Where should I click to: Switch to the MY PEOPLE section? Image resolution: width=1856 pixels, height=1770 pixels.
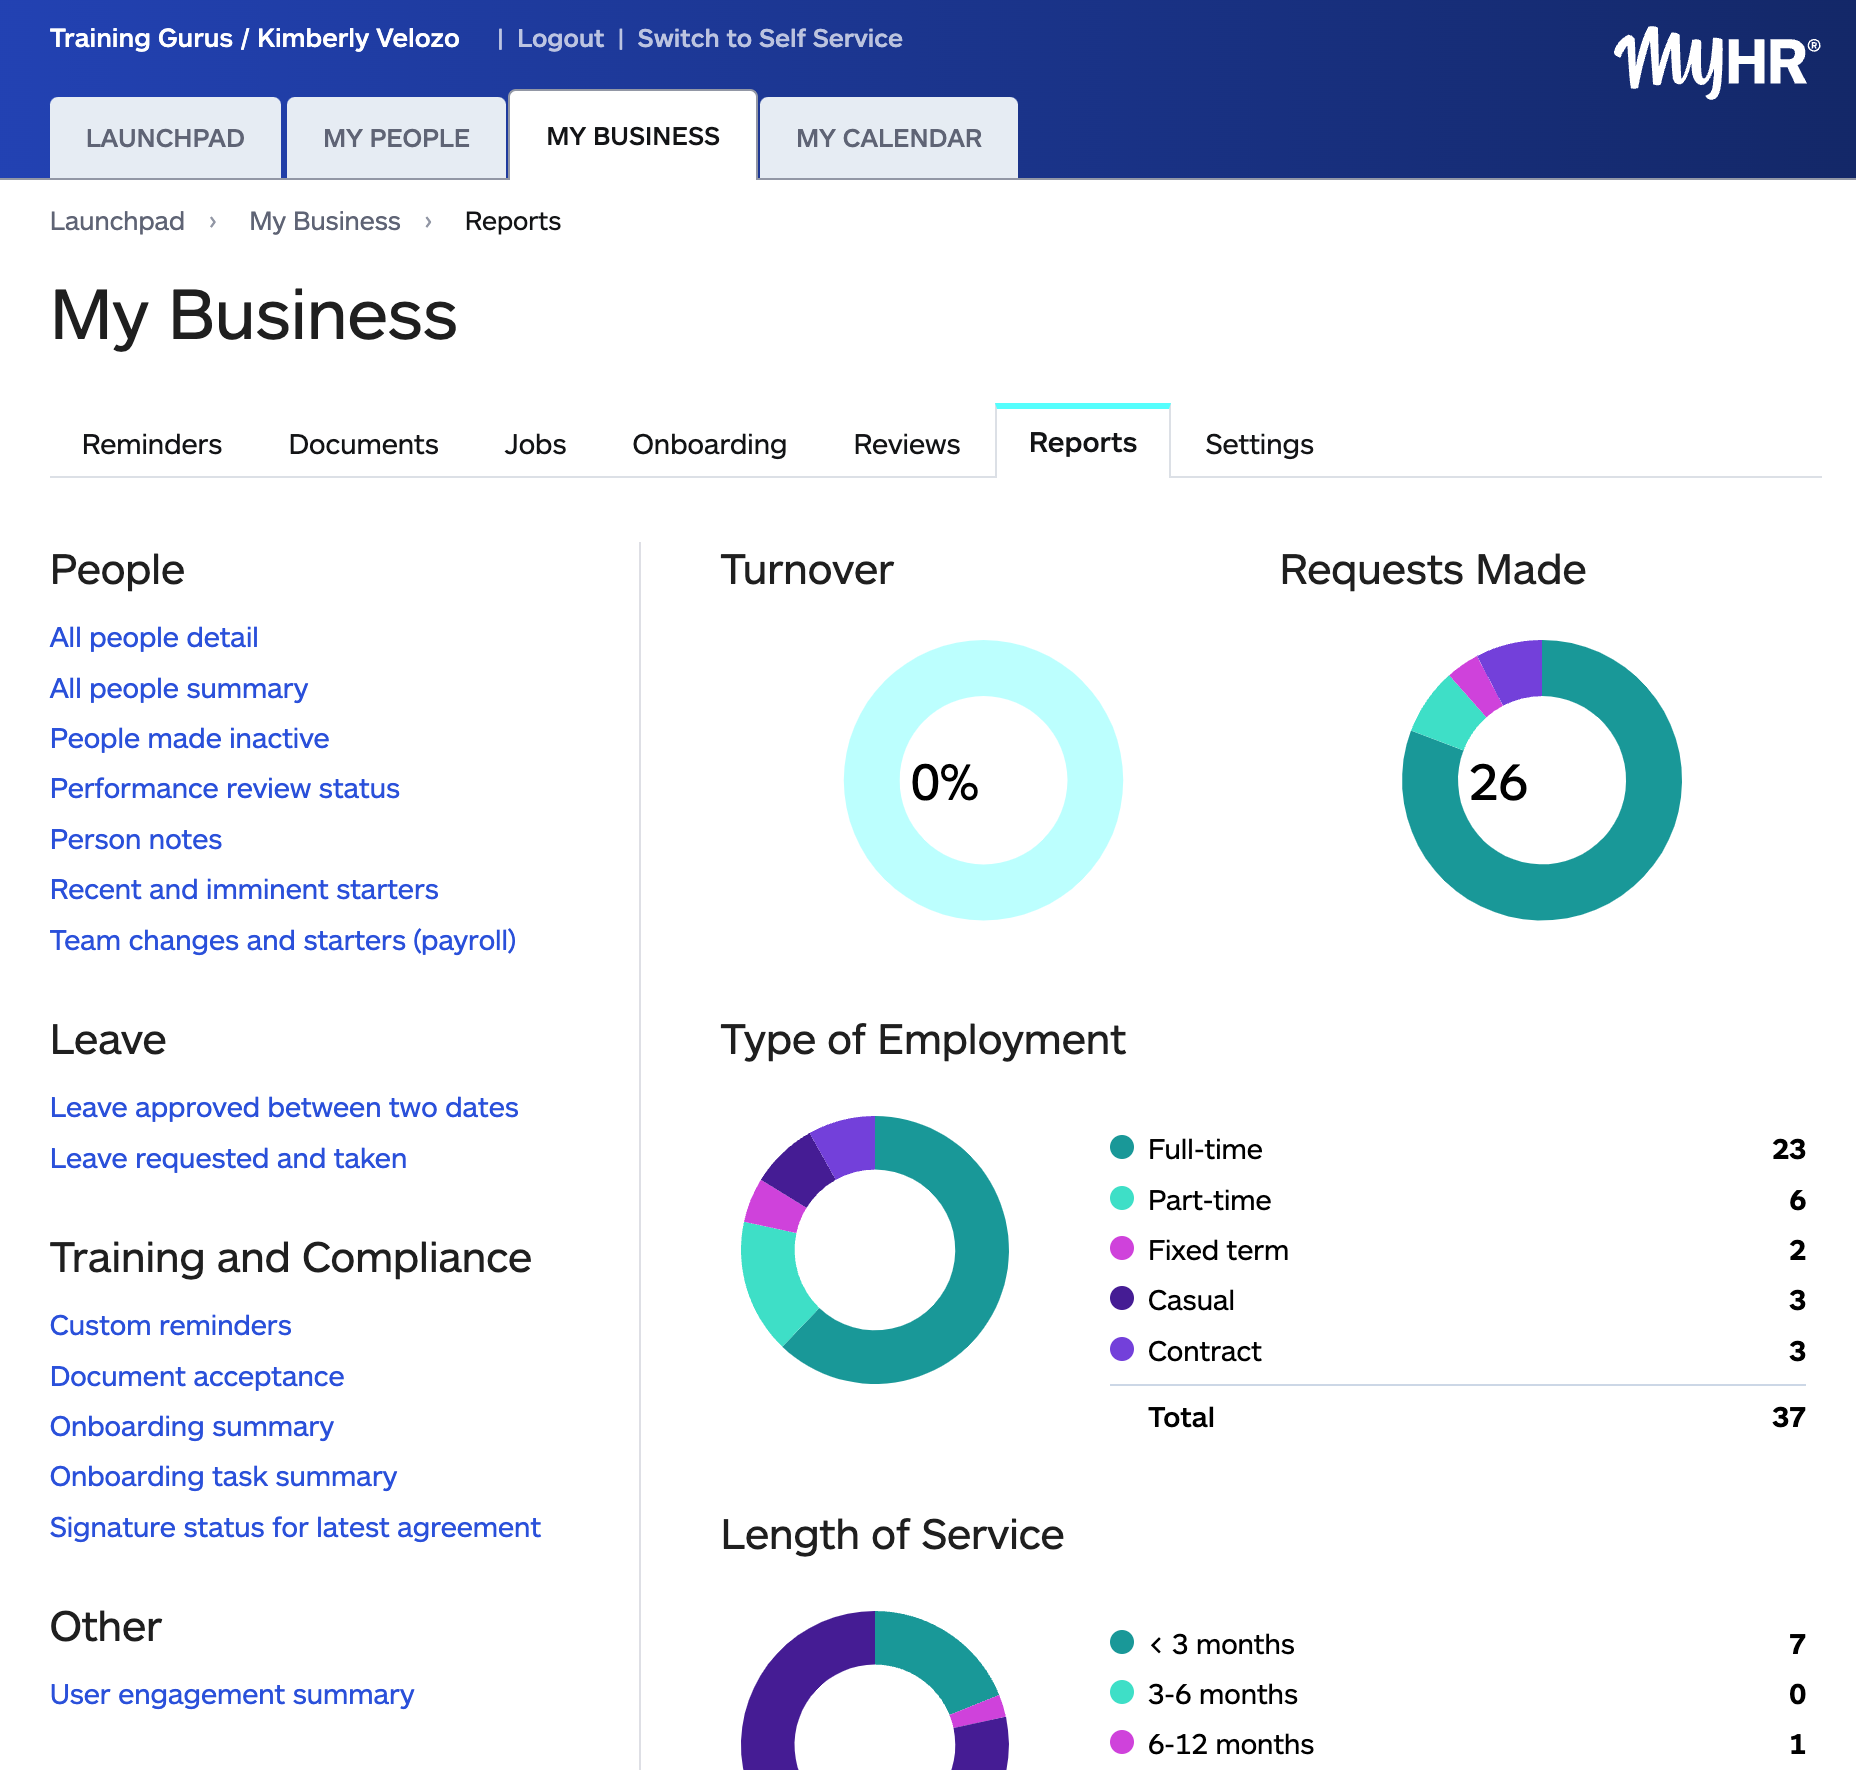[396, 137]
